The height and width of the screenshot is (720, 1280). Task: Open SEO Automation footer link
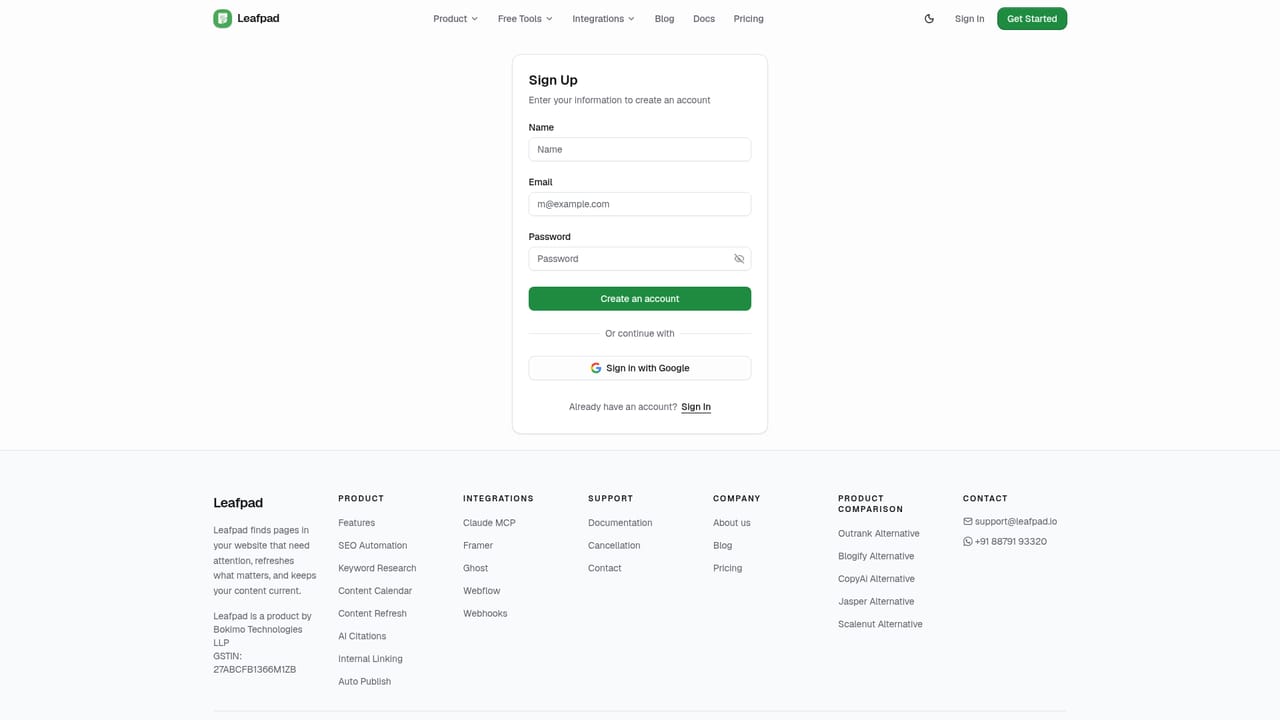[x=372, y=546]
